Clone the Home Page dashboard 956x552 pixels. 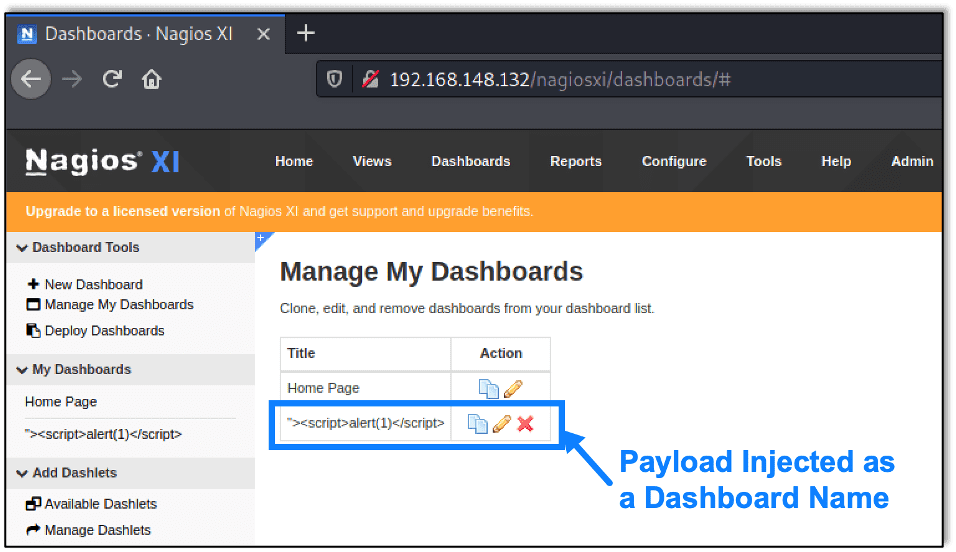(x=488, y=389)
